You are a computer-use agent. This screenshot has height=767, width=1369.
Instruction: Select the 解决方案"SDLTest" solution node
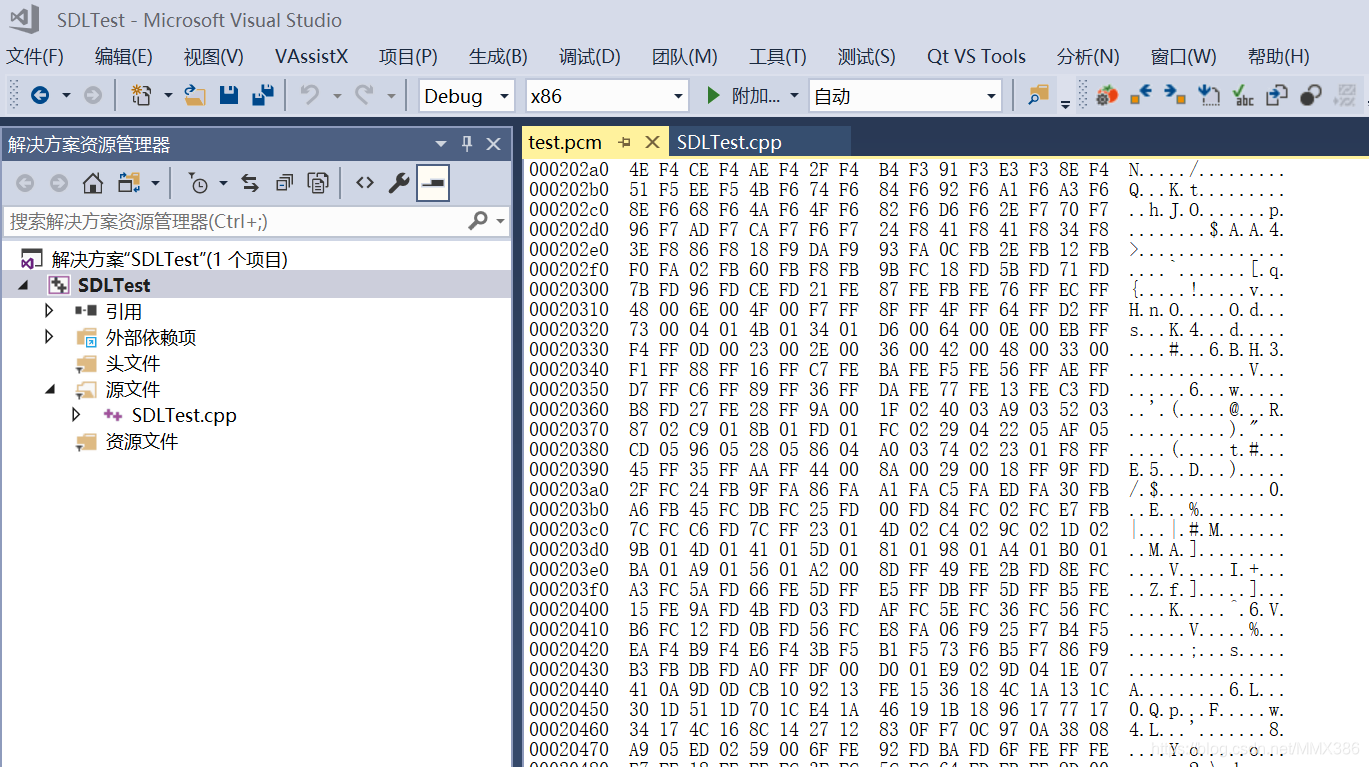[x=169, y=259]
